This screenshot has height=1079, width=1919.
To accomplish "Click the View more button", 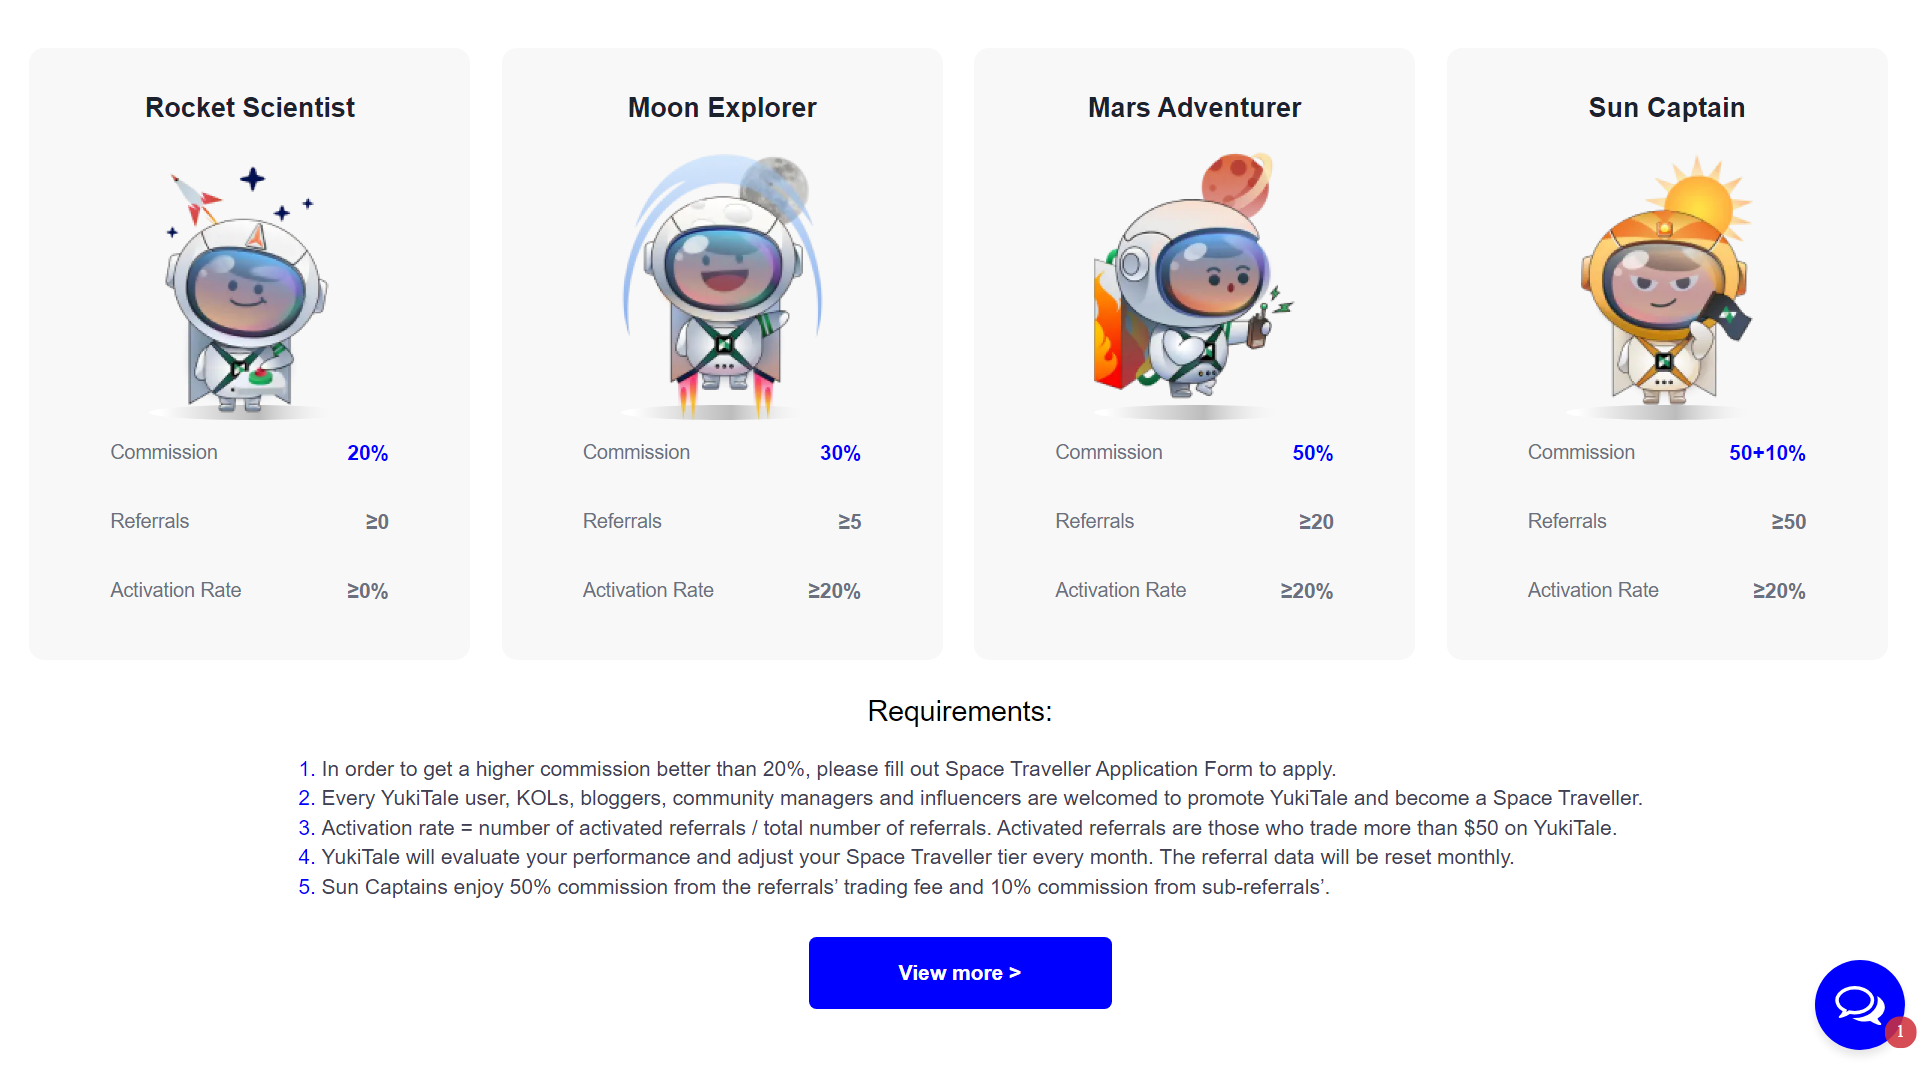I will pyautogui.click(x=960, y=973).
